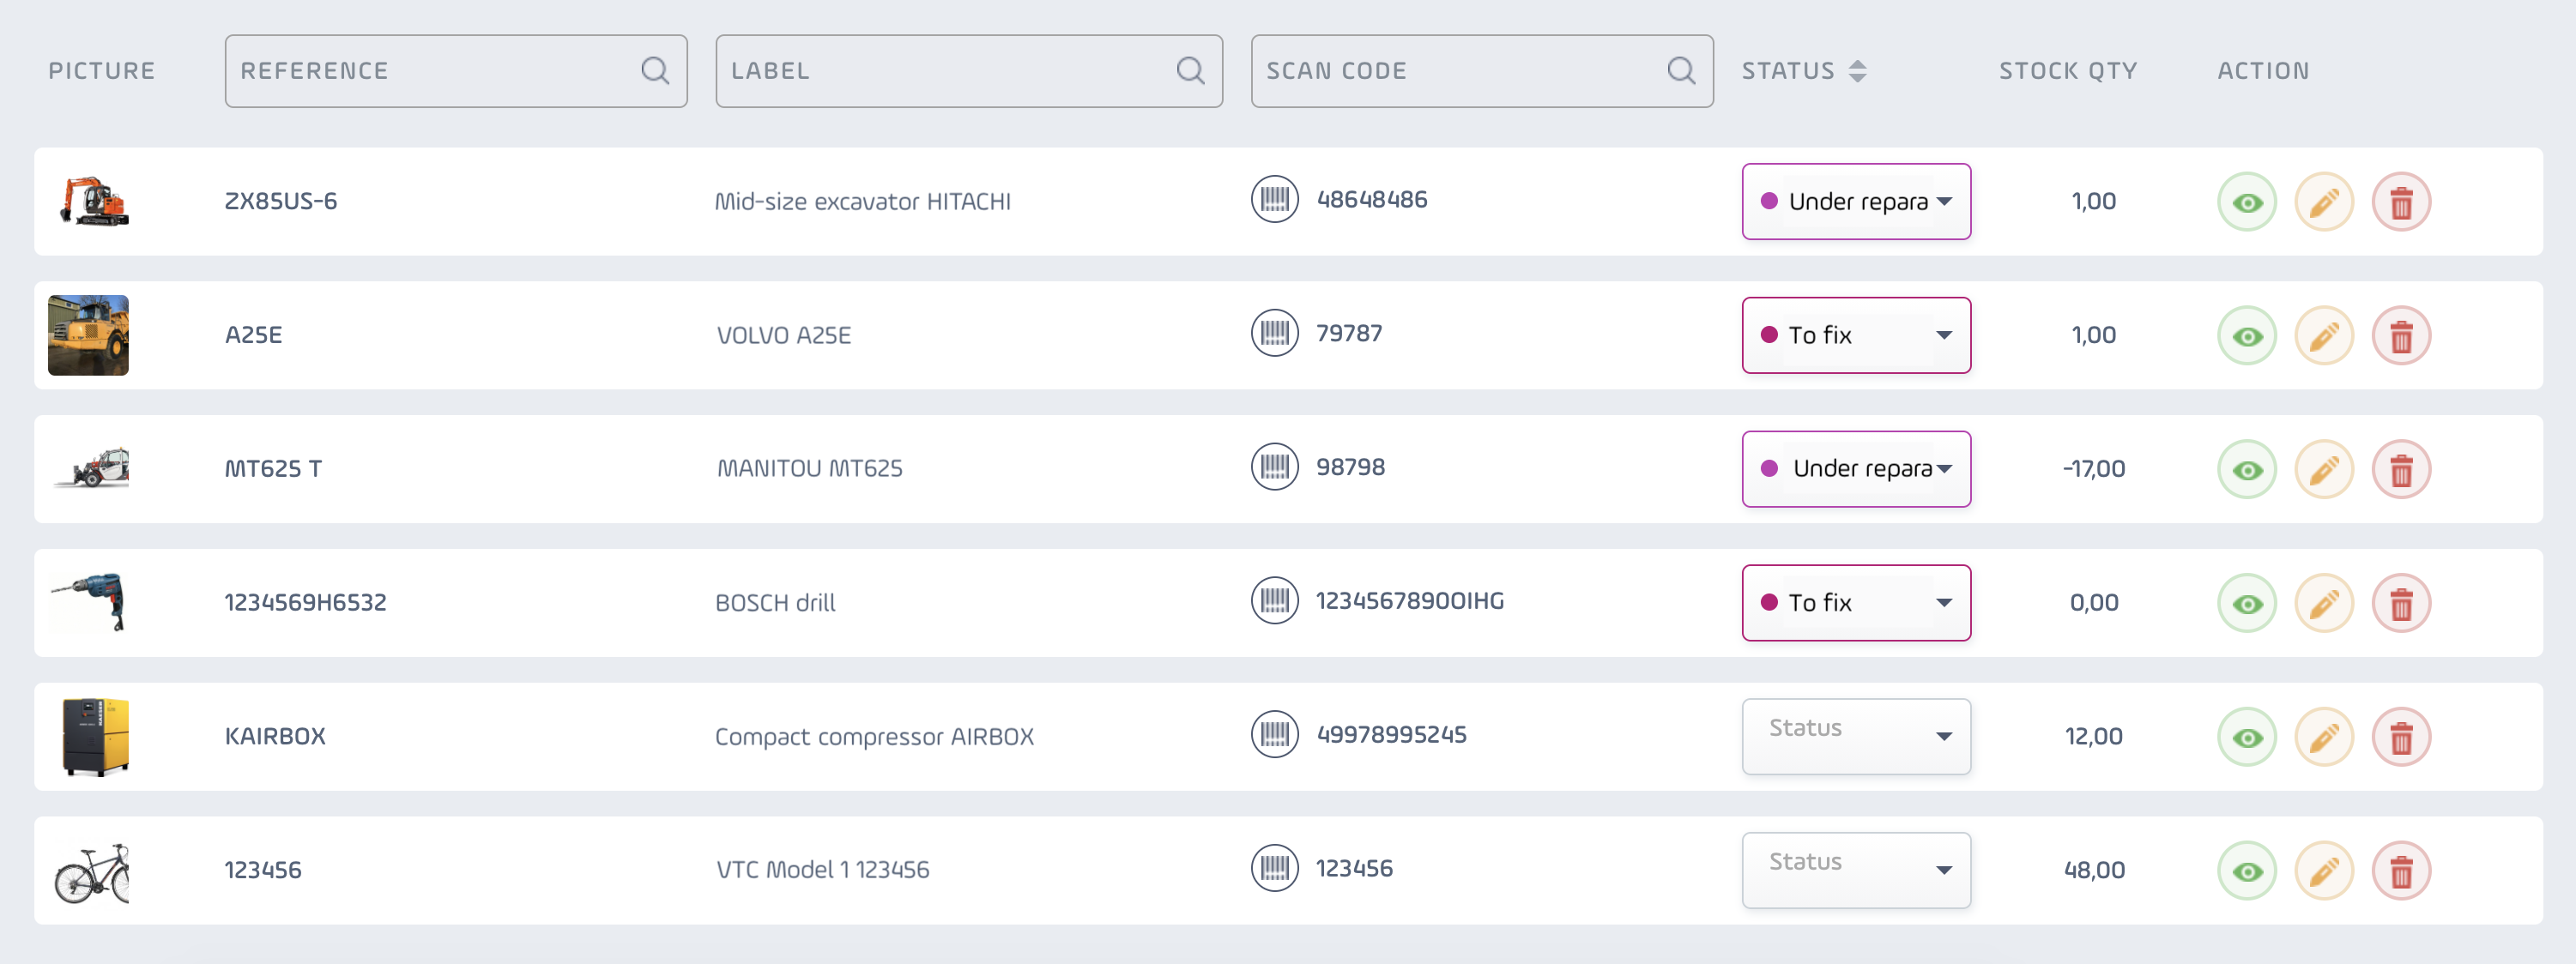The image size is (2576, 964).
Task: Click the magenta status dot for BOSCH drill
Action: [1768, 602]
